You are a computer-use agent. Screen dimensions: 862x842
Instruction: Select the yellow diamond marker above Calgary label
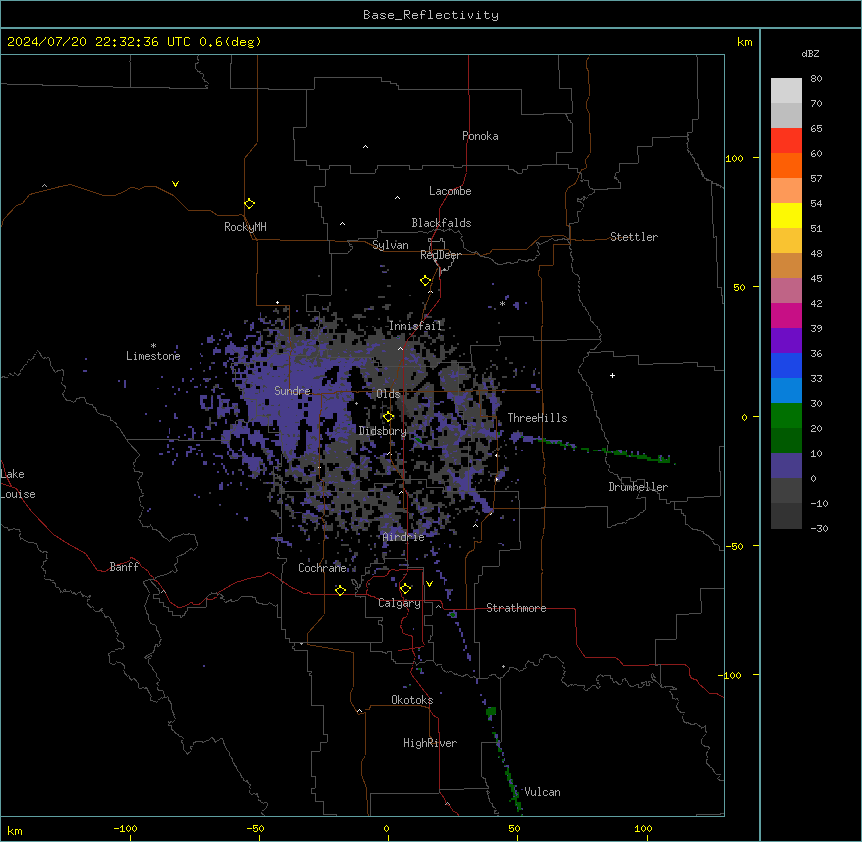pos(405,589)
